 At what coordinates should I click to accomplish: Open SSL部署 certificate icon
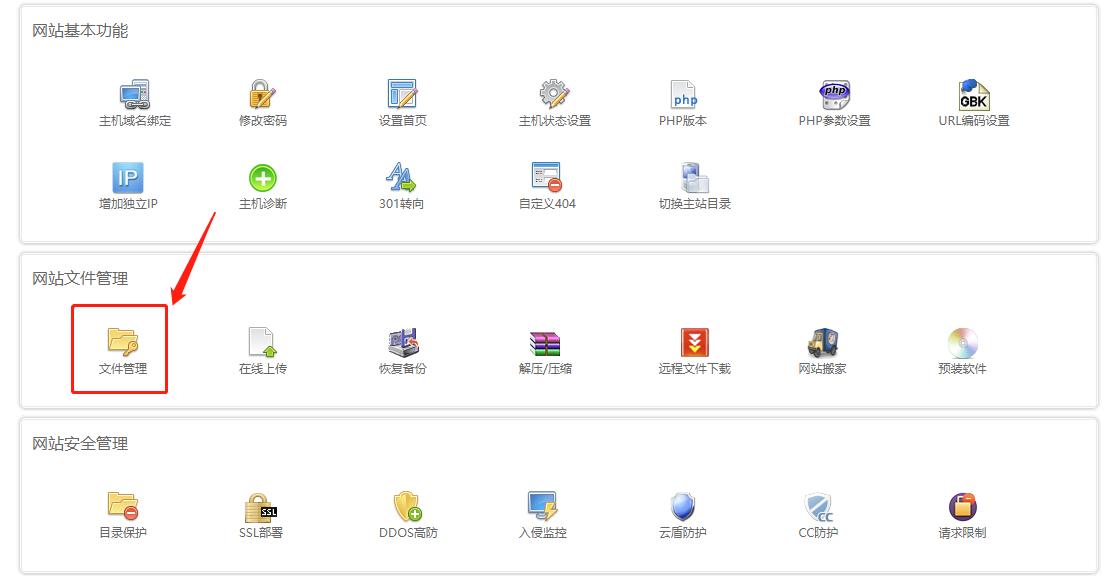(261, 507)
